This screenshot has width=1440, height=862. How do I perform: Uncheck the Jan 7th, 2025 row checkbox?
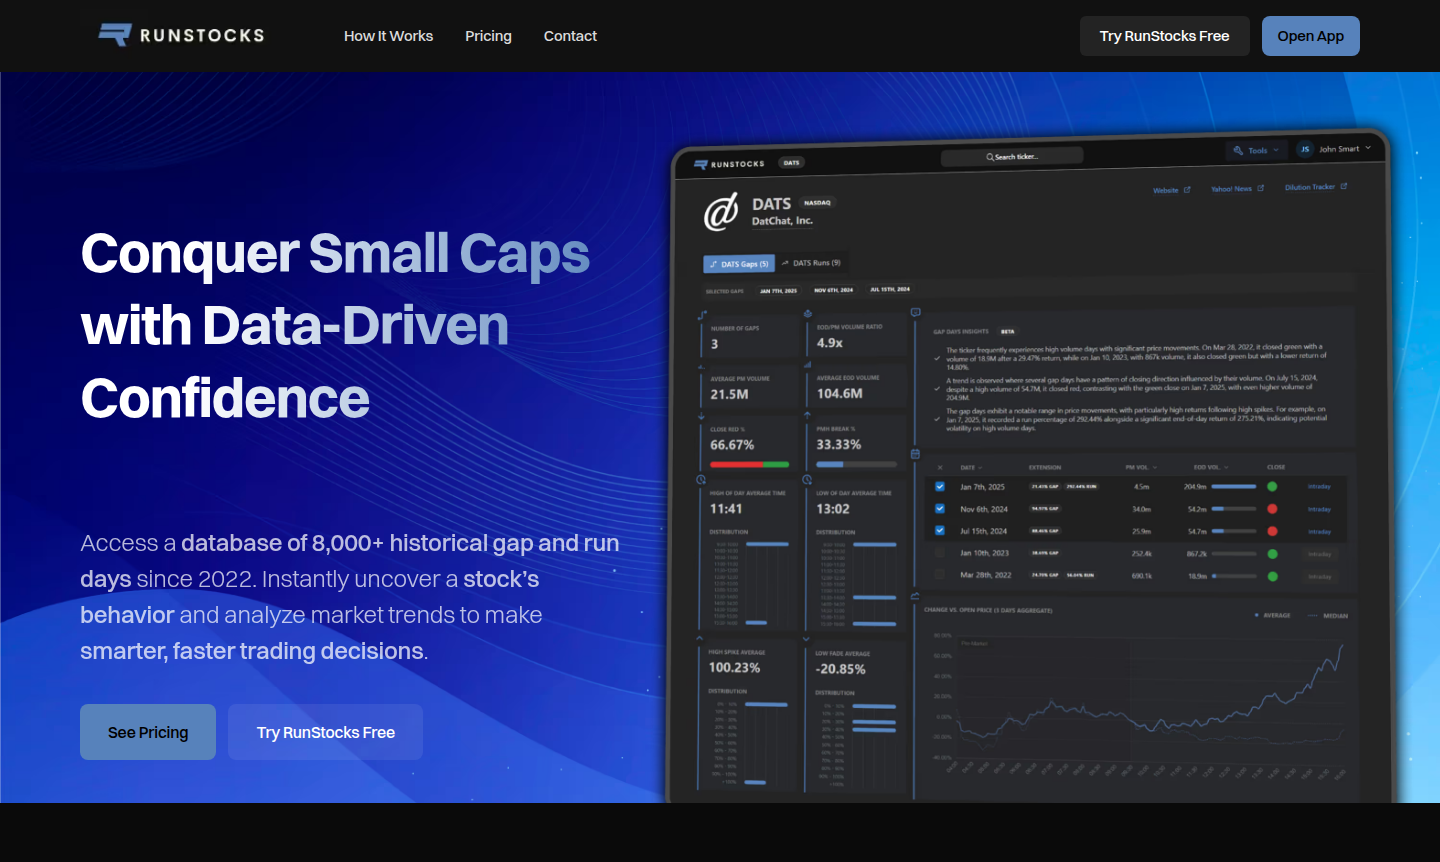pyautogui.click(x=940, y=487)
